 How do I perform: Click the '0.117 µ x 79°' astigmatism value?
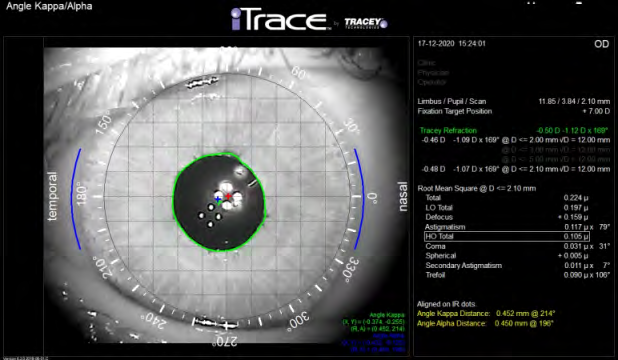click(x=586, y=227)
